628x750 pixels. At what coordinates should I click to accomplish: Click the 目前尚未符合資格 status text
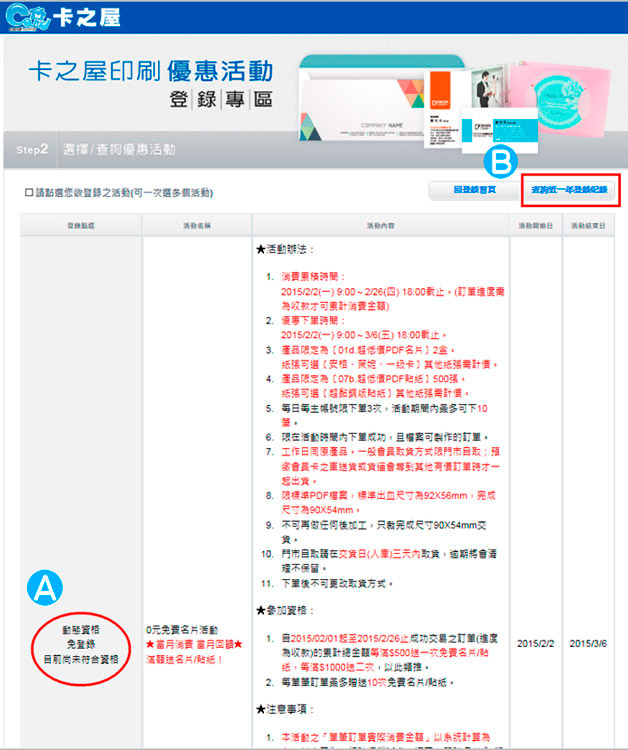coord(81,660)
